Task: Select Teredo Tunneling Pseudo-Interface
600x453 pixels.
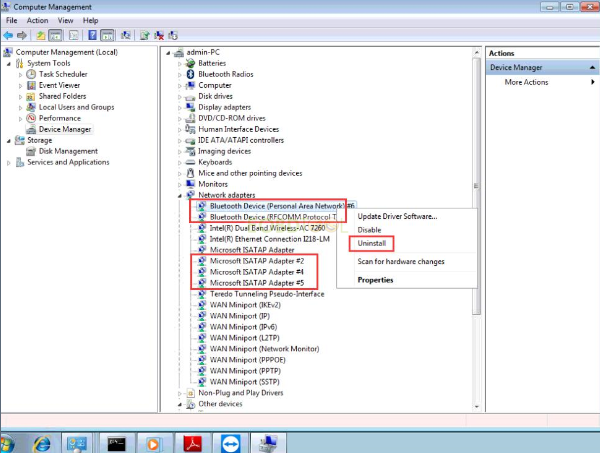Action: [x=267, y=294]
